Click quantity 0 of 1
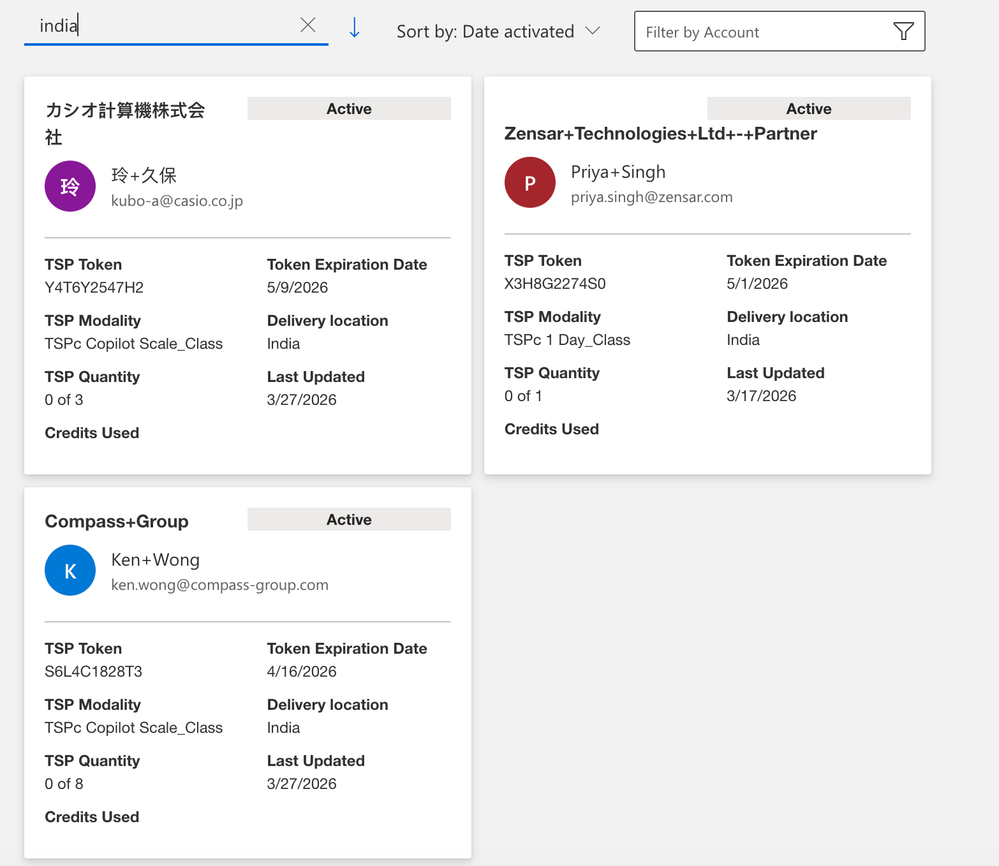 click(524, 396)
